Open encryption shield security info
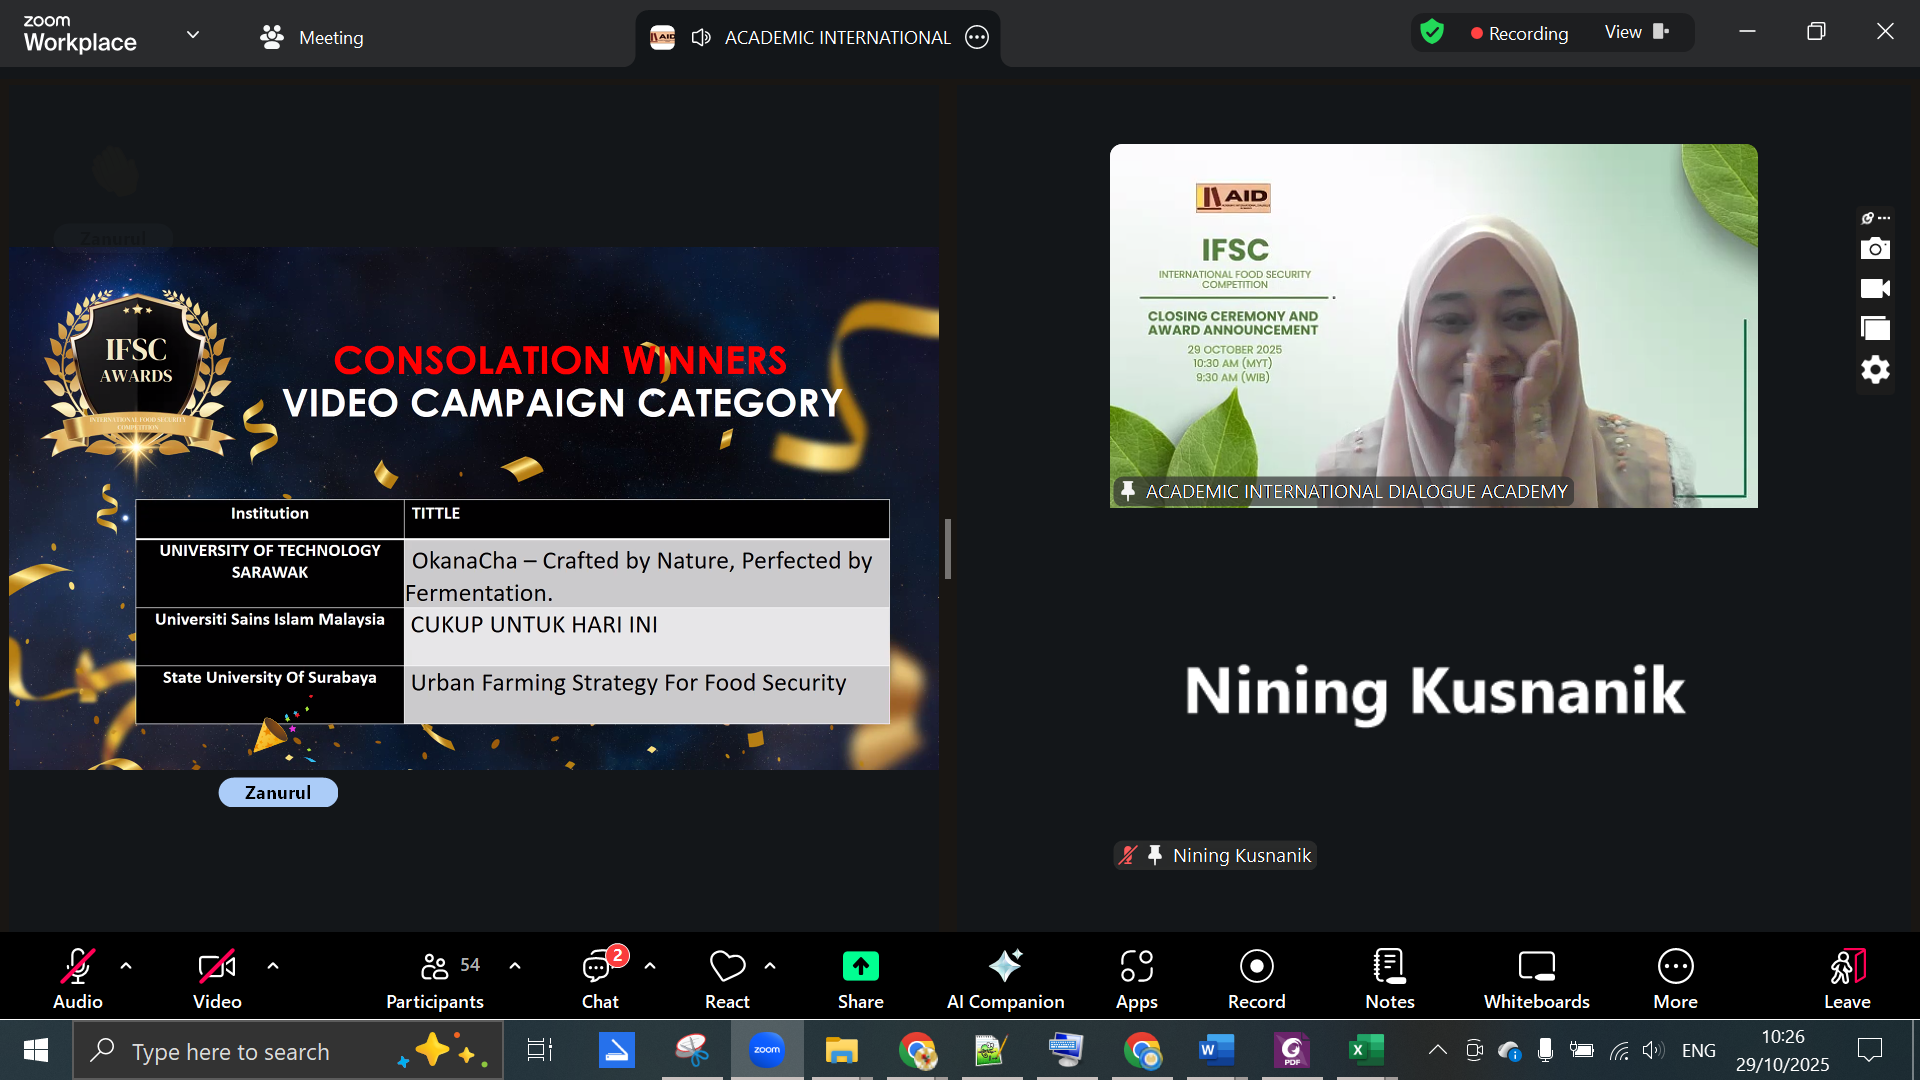 1432,32
